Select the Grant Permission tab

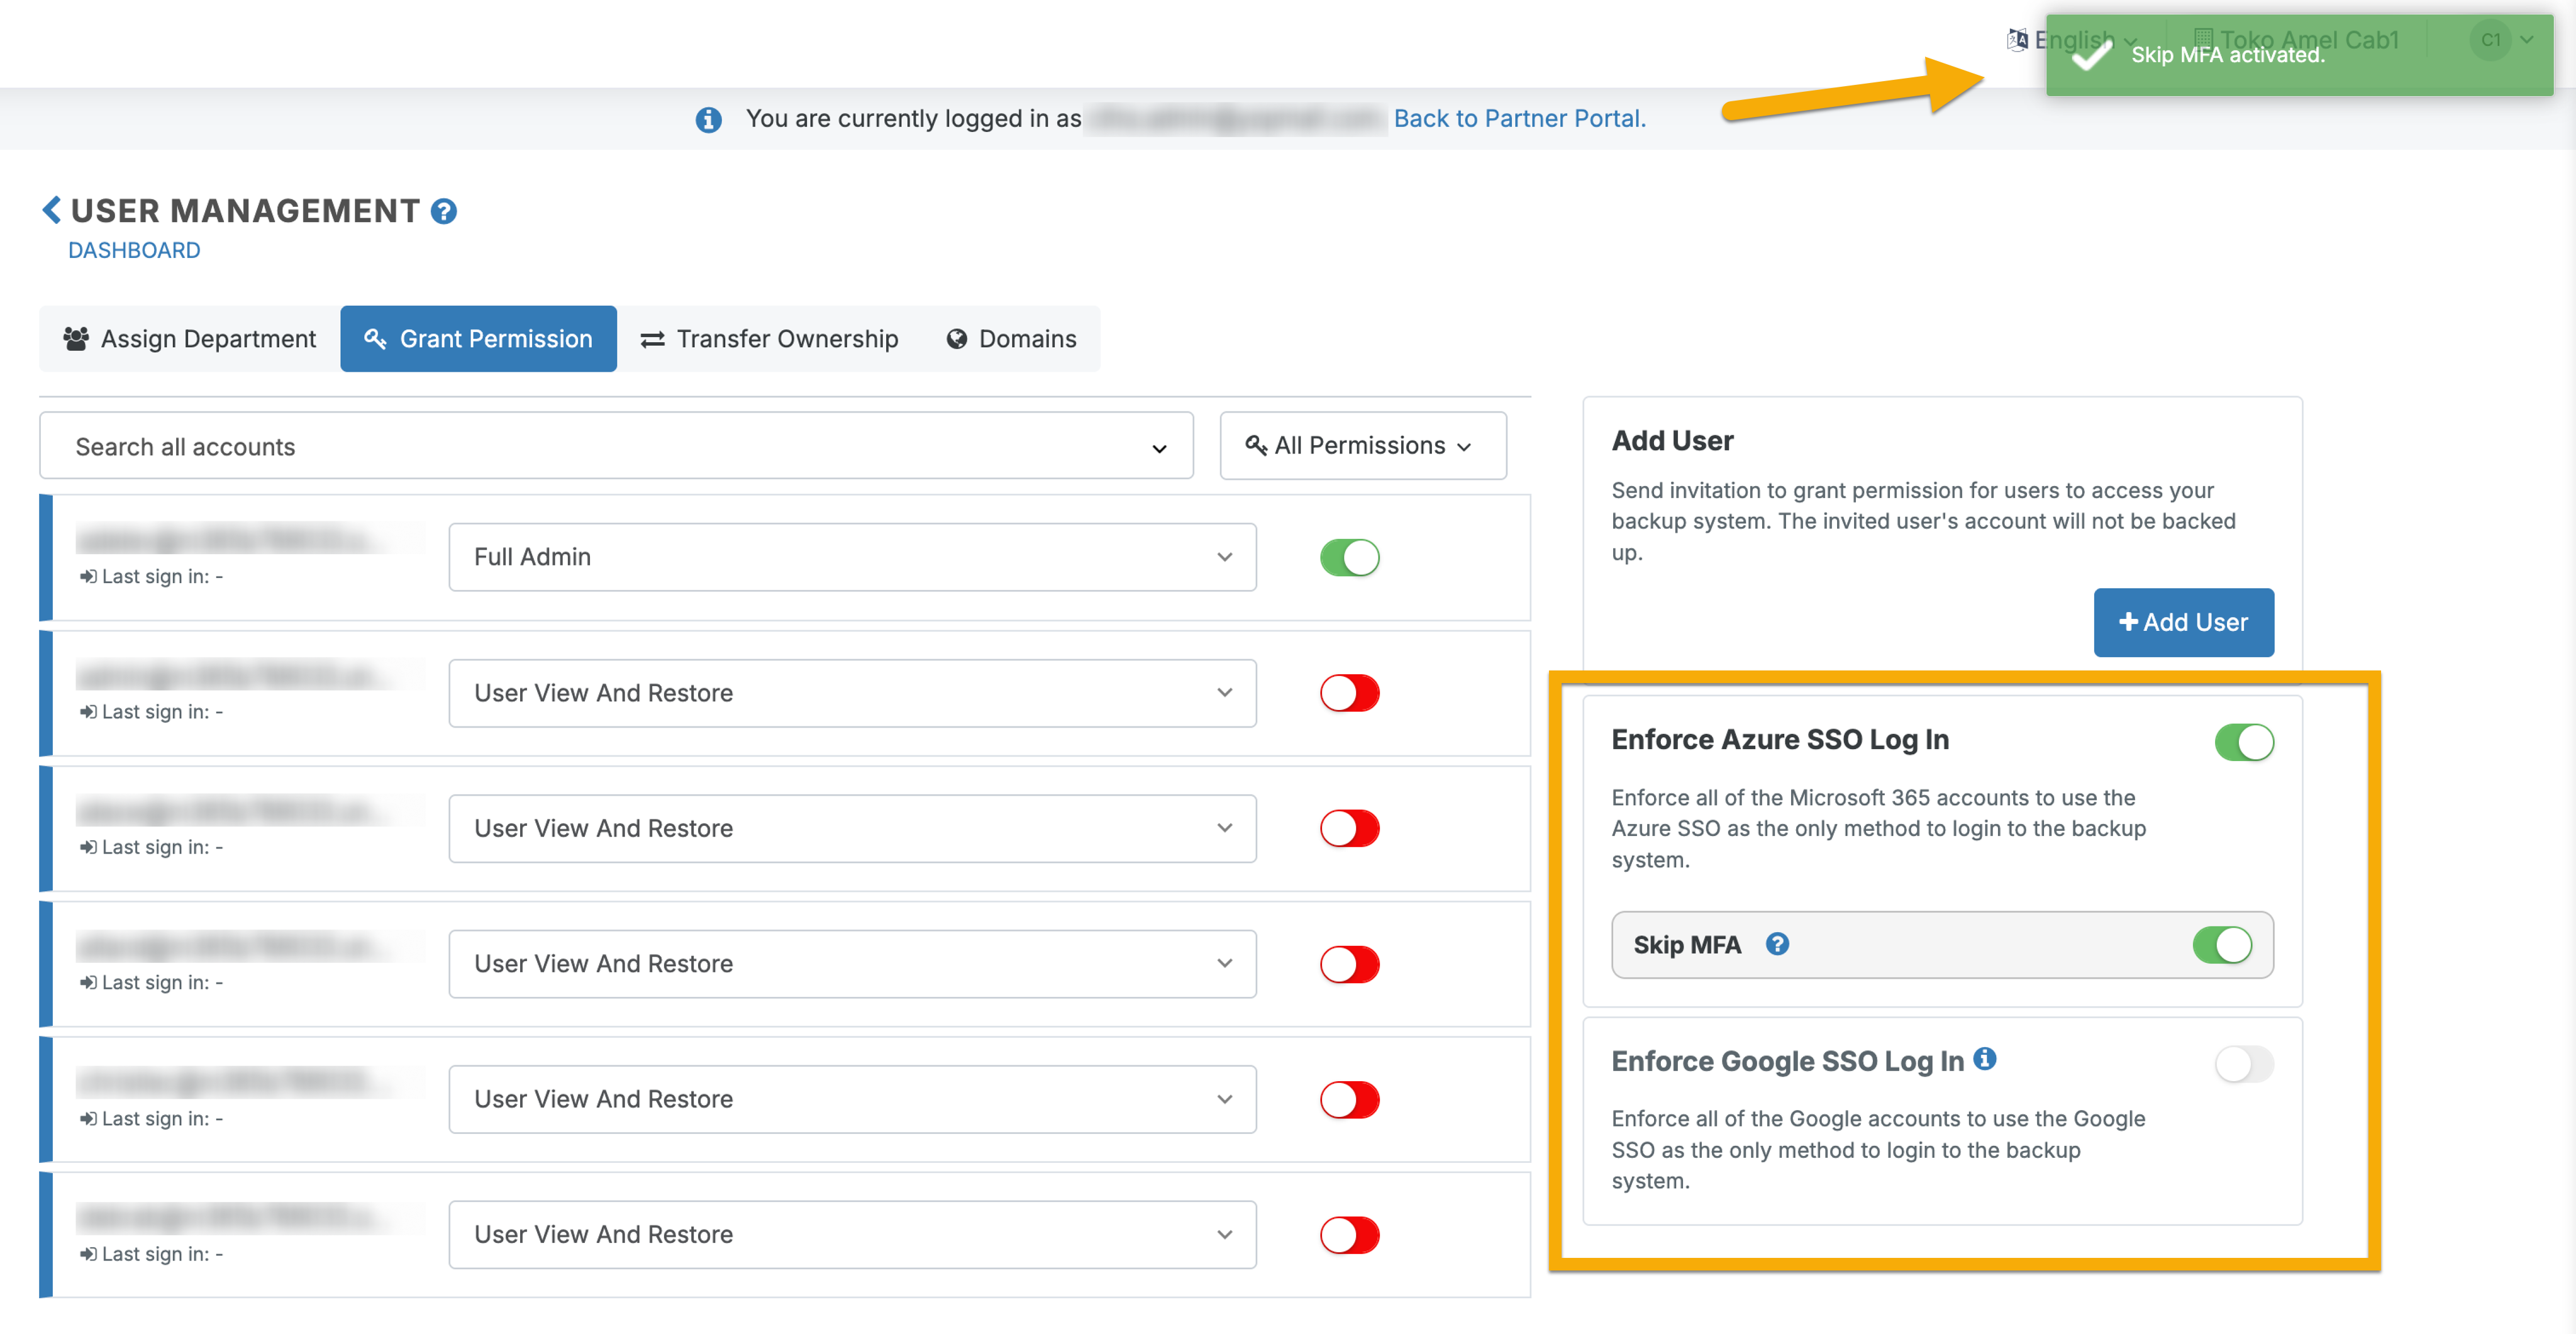478,339
